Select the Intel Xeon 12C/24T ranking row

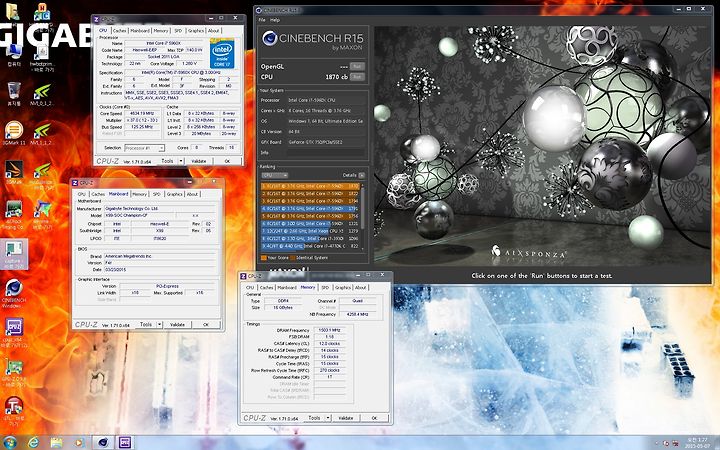click(x=310, y=231)
